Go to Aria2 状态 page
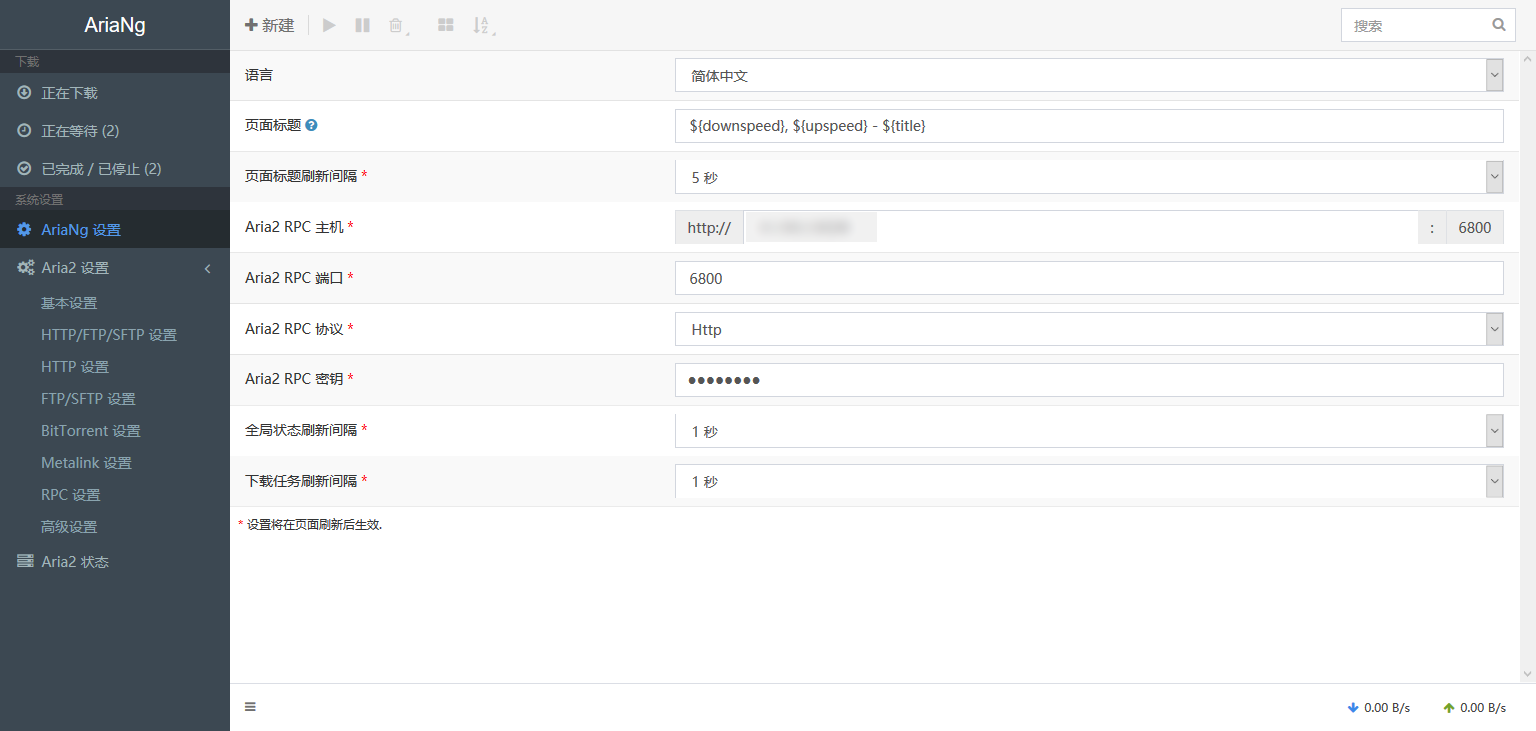The image size is (1536, 731). point(74,562)
